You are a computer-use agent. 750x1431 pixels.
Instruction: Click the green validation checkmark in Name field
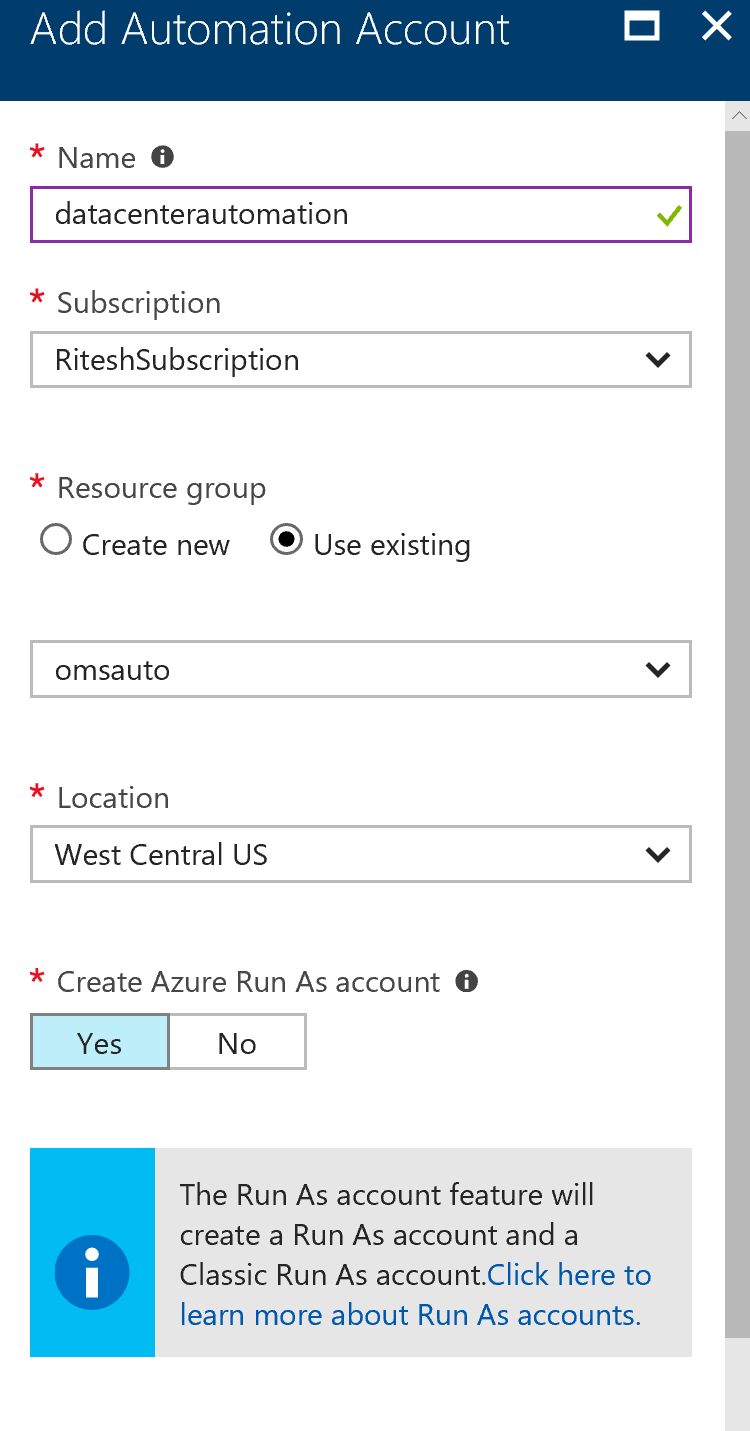click(x=669, y=215)
